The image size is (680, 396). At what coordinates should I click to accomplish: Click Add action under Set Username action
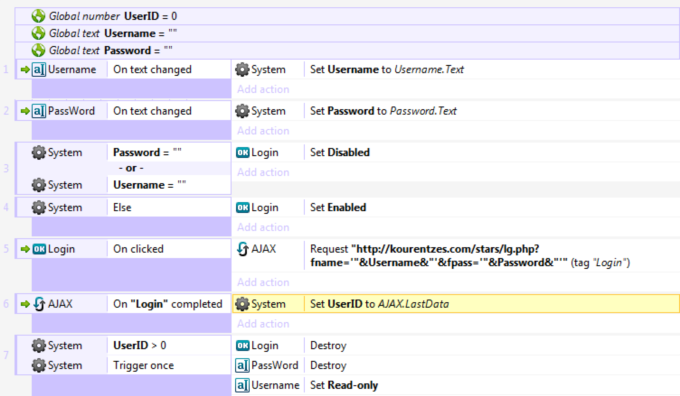[x=263, y=89]
